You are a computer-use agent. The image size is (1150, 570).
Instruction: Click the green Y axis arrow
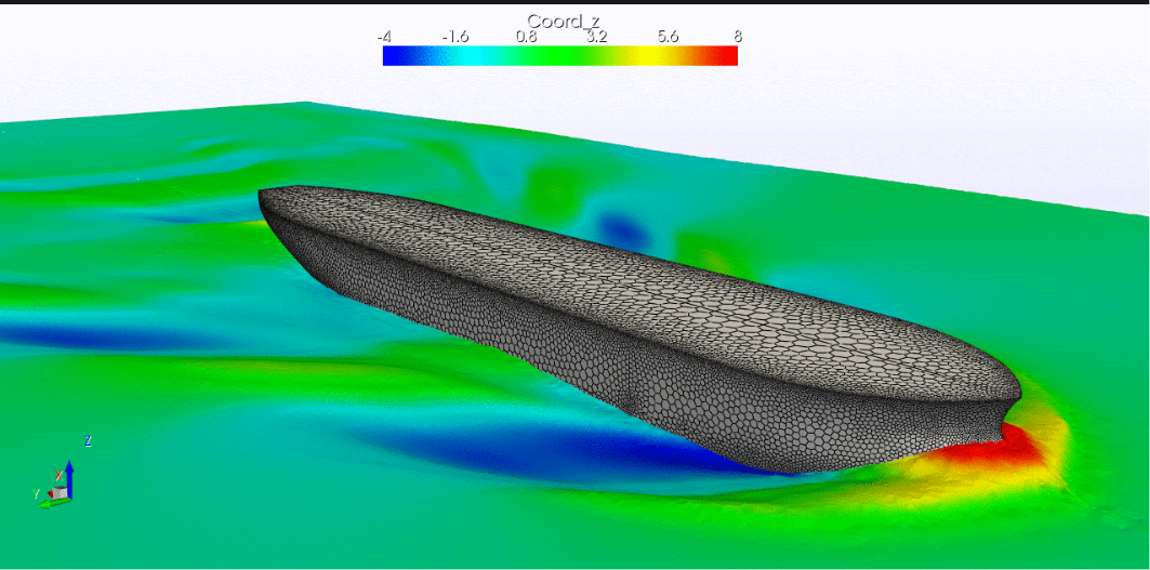[47, 502]
